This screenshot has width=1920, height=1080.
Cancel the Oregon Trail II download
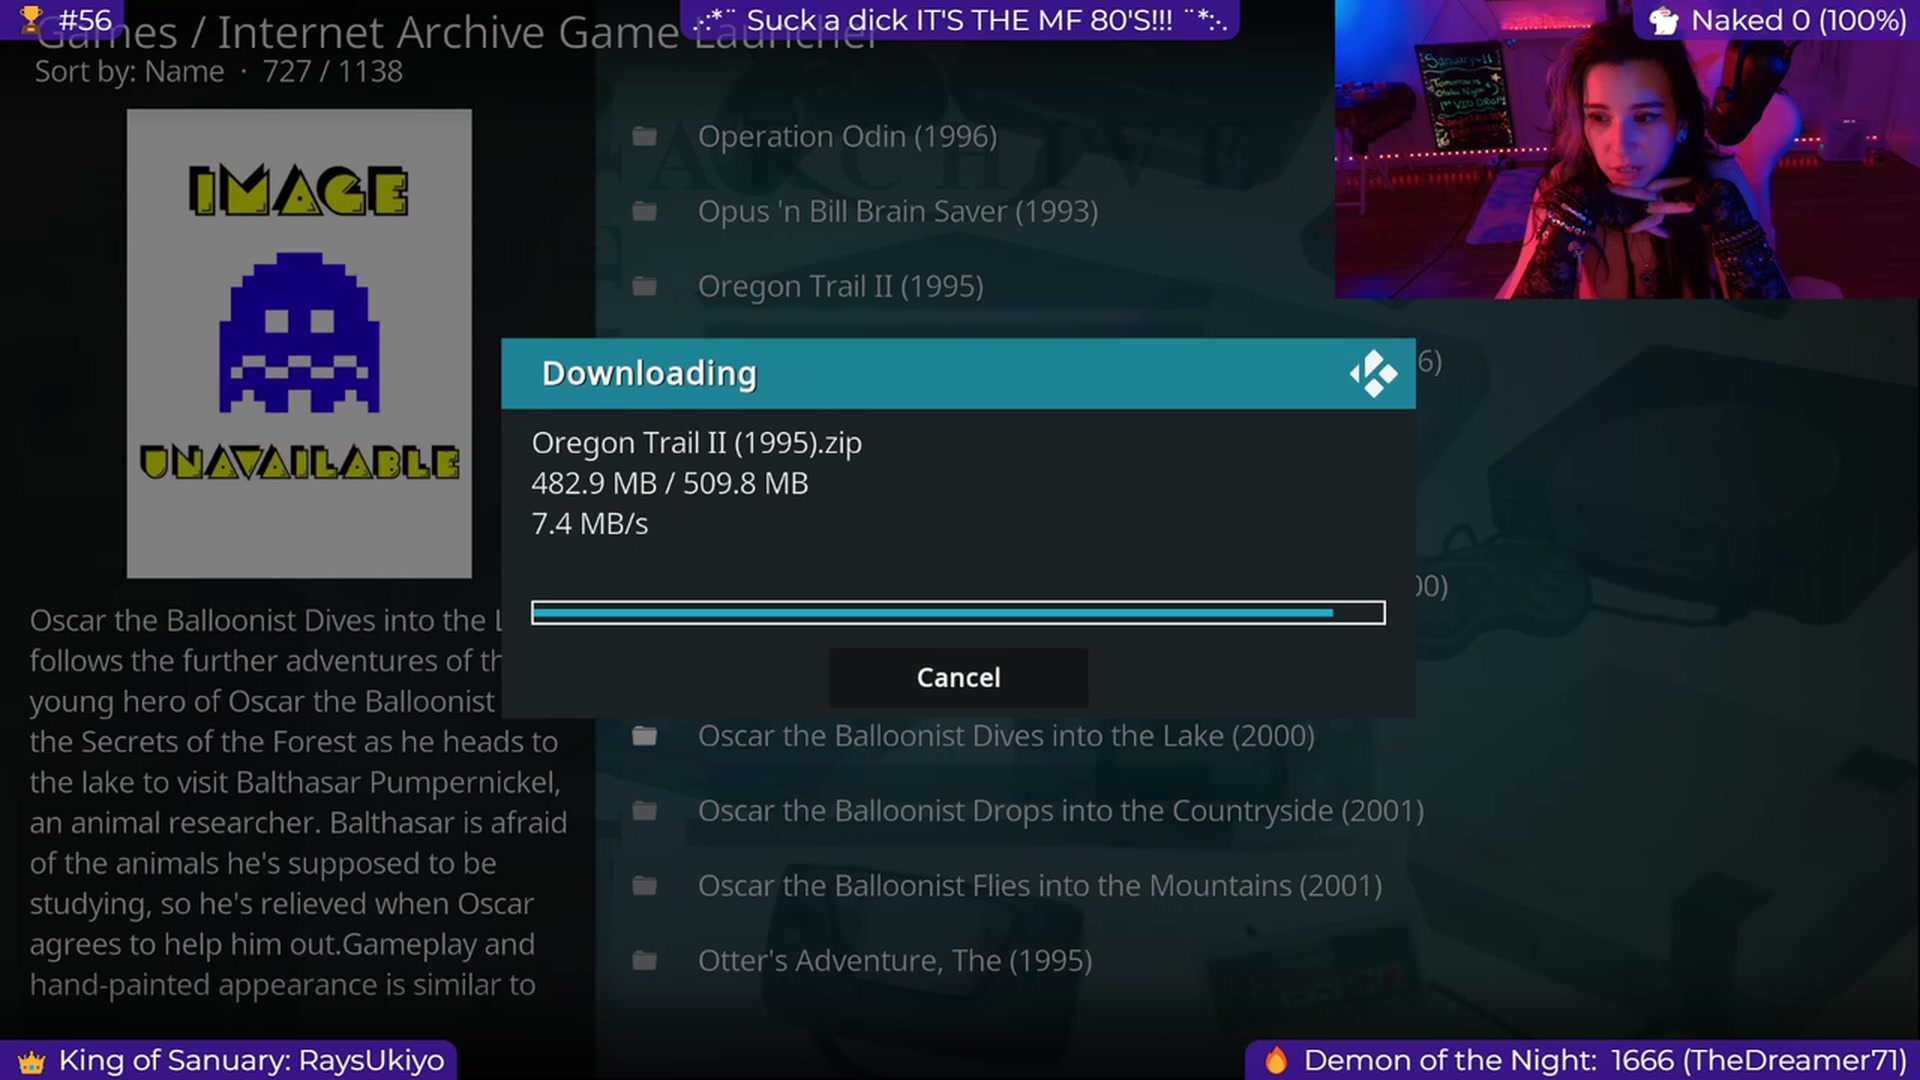958,677
